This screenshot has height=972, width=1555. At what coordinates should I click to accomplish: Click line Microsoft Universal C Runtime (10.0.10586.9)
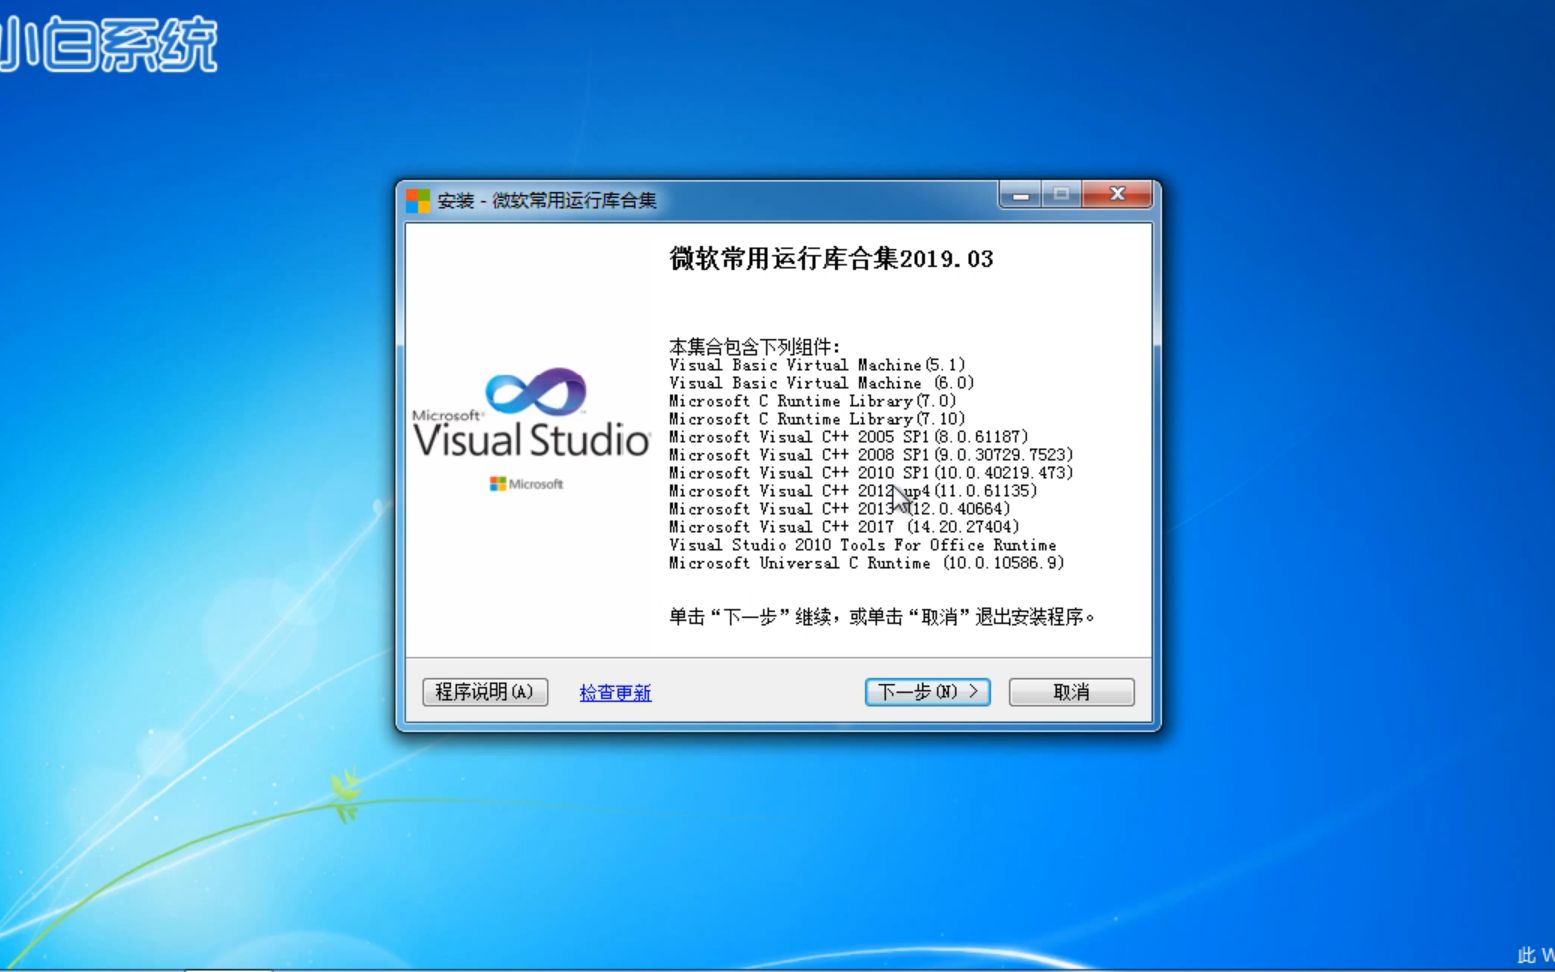[x=867, y=563]
